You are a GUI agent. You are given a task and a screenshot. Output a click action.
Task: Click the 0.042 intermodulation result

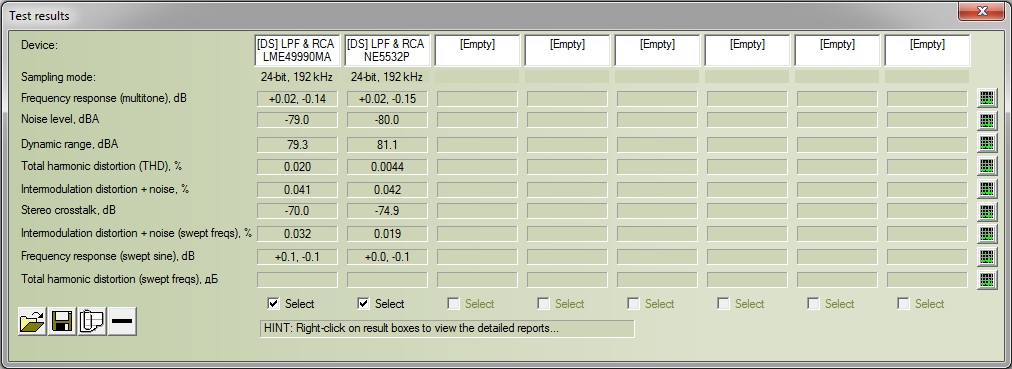387,190
